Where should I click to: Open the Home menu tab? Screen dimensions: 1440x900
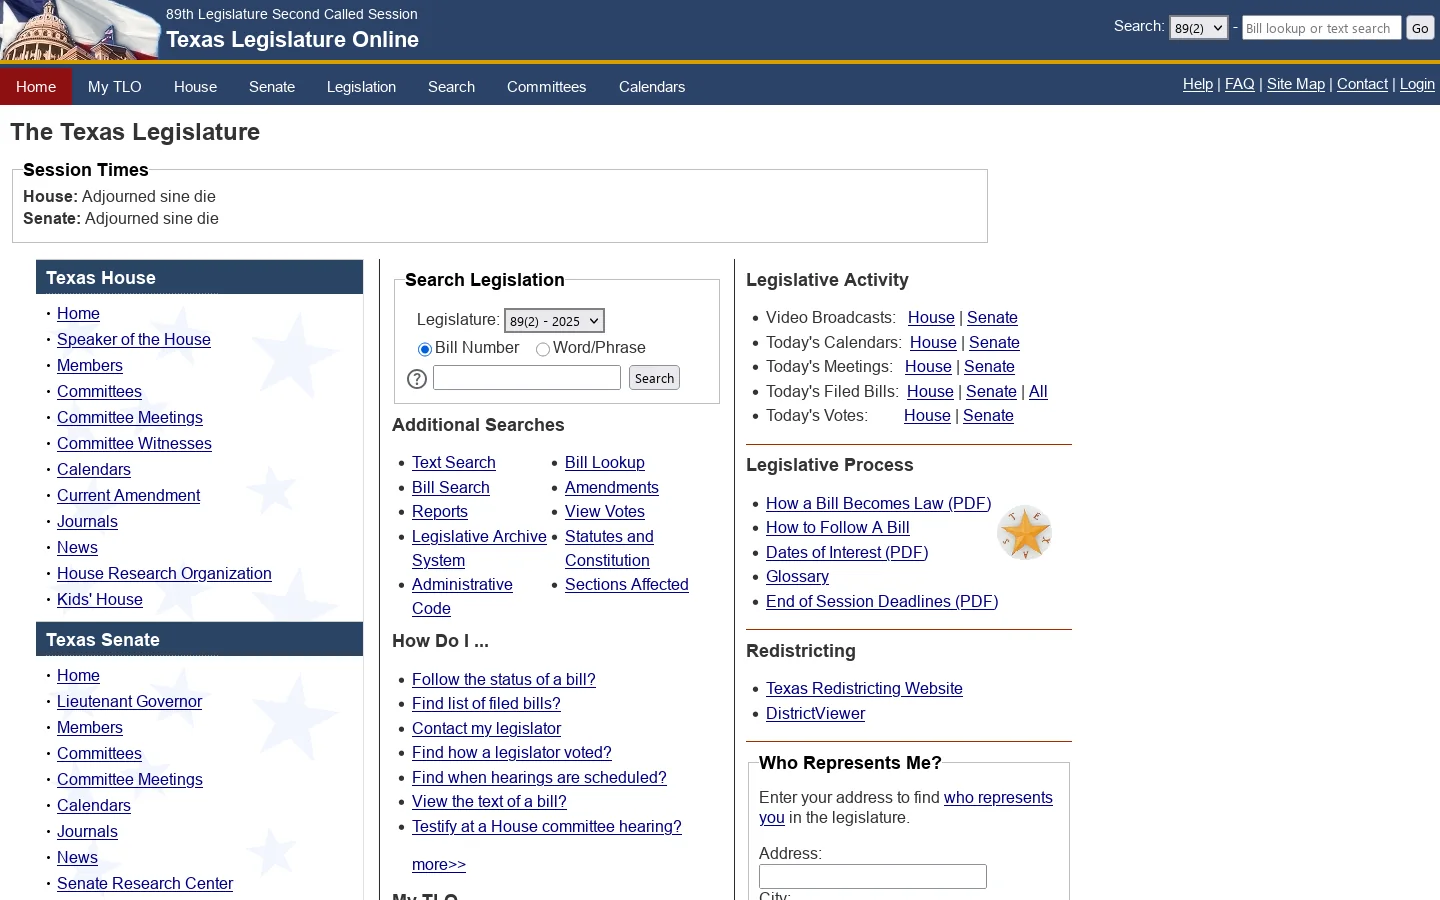point(36,87)
